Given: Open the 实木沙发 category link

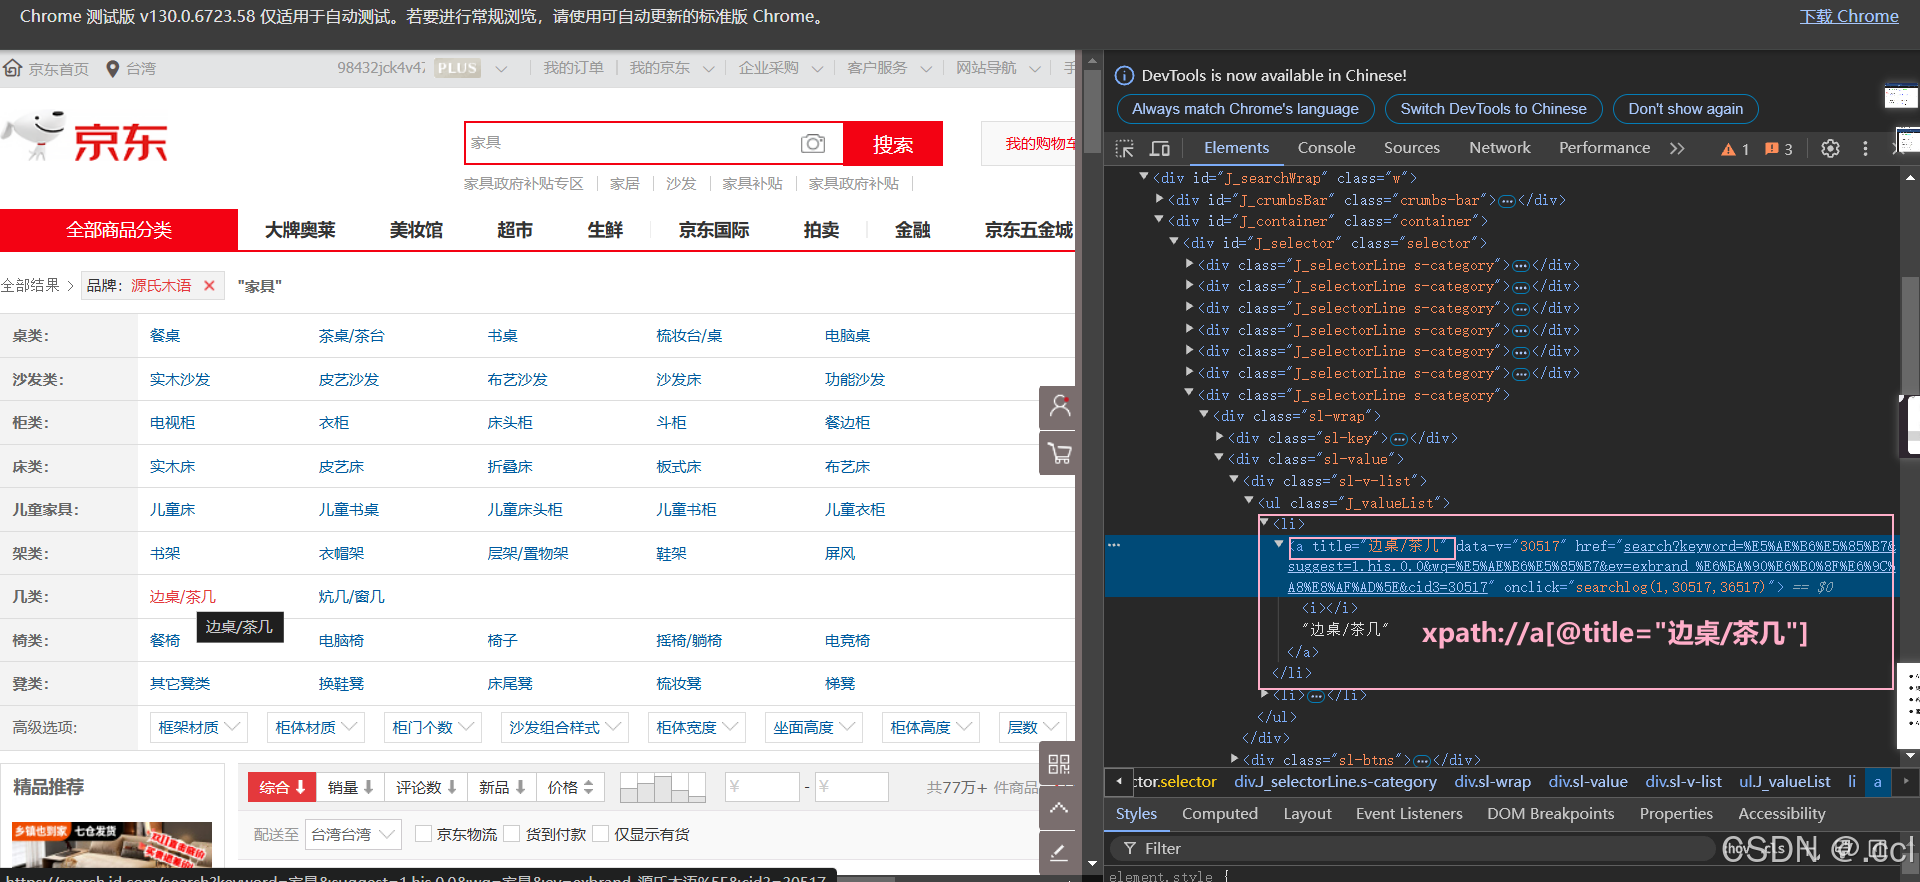Looking at the screenshot, I should click(x=180, y=380).
